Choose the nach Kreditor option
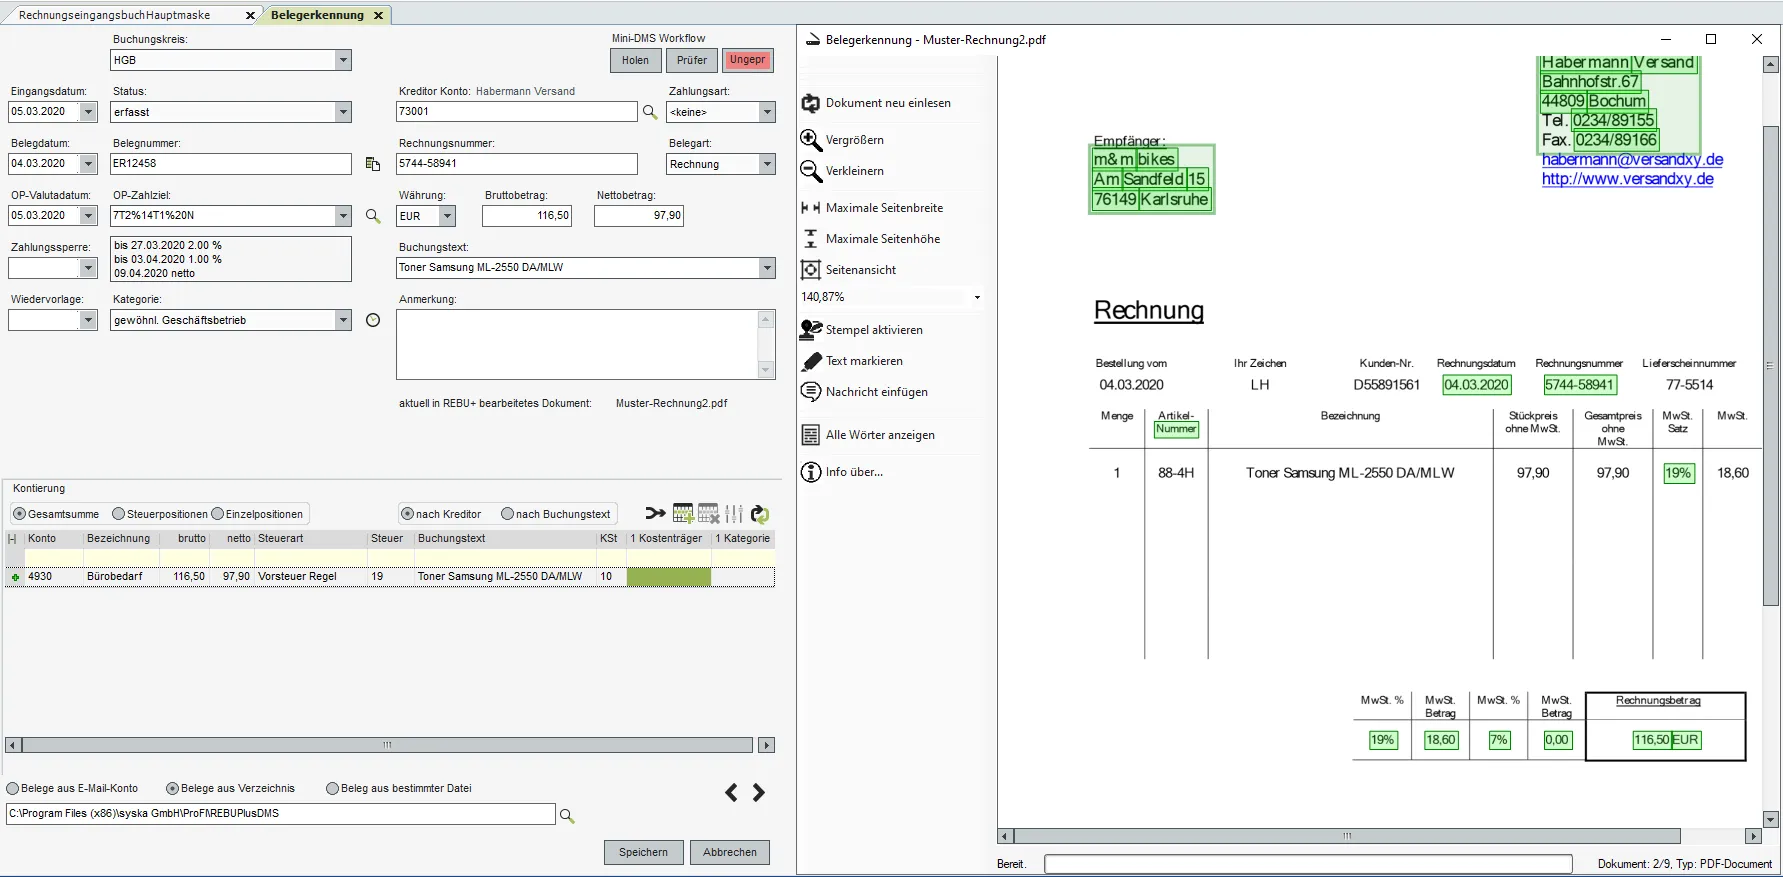Screen dimensions: 1783x877 (x=407, y=514)
